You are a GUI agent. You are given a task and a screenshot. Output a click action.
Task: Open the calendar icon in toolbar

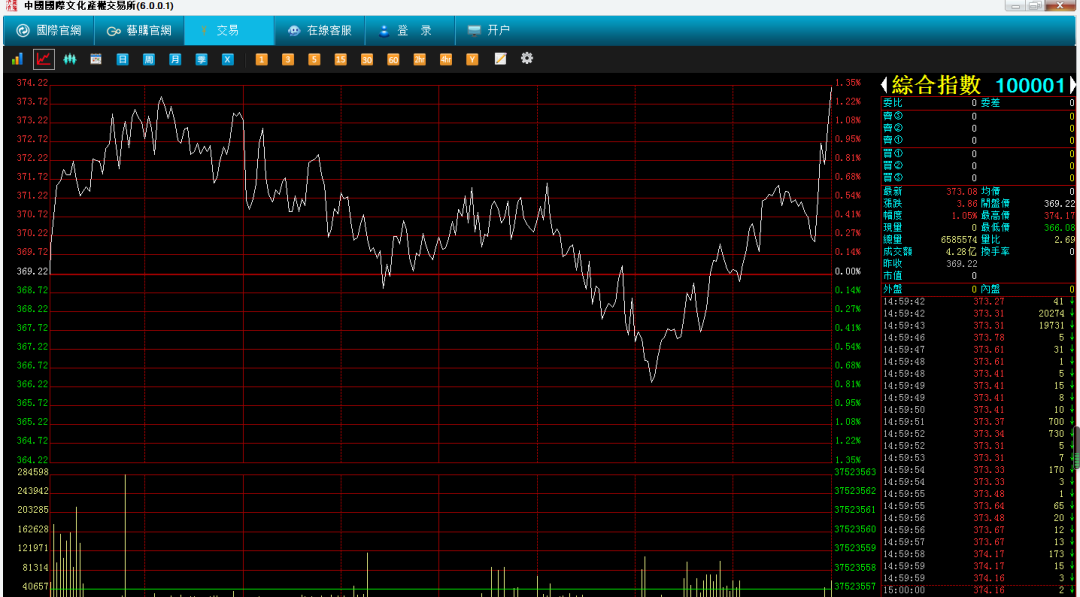coord(96,59)
